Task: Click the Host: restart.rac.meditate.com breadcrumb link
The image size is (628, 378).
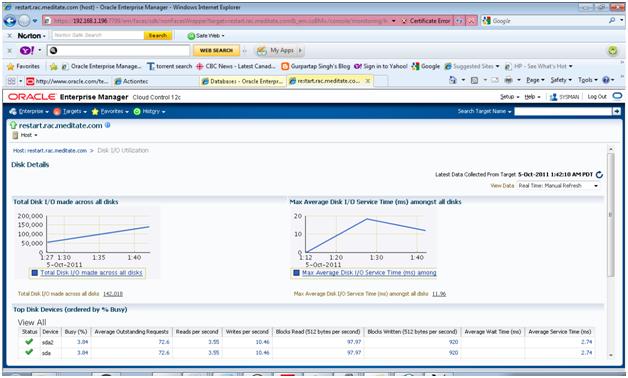Action: click(x=50, y=151)
